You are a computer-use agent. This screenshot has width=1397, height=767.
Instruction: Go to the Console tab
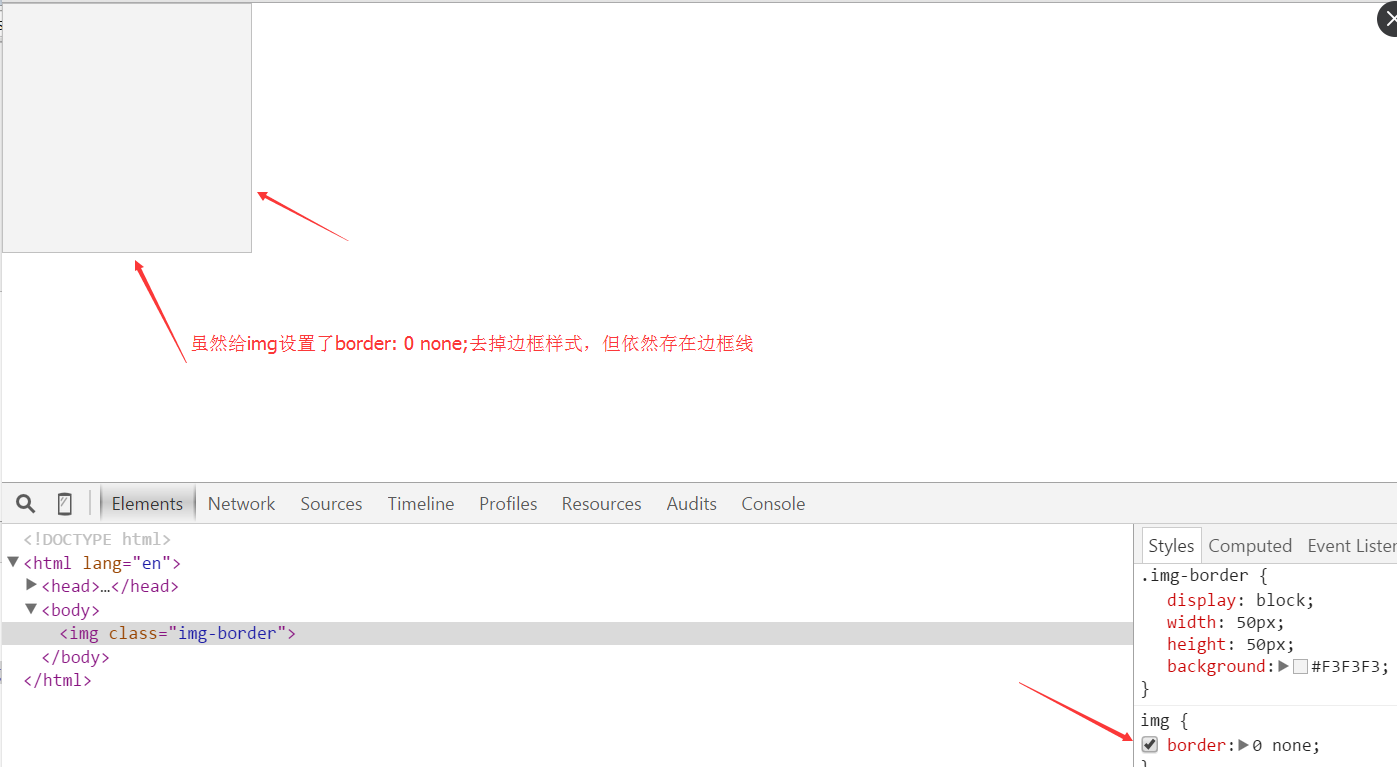click(773, 504)
